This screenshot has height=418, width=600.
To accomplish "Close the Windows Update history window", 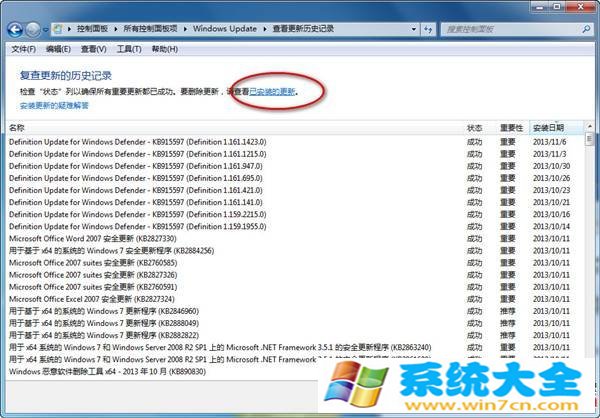I will [x=582, y=6].
